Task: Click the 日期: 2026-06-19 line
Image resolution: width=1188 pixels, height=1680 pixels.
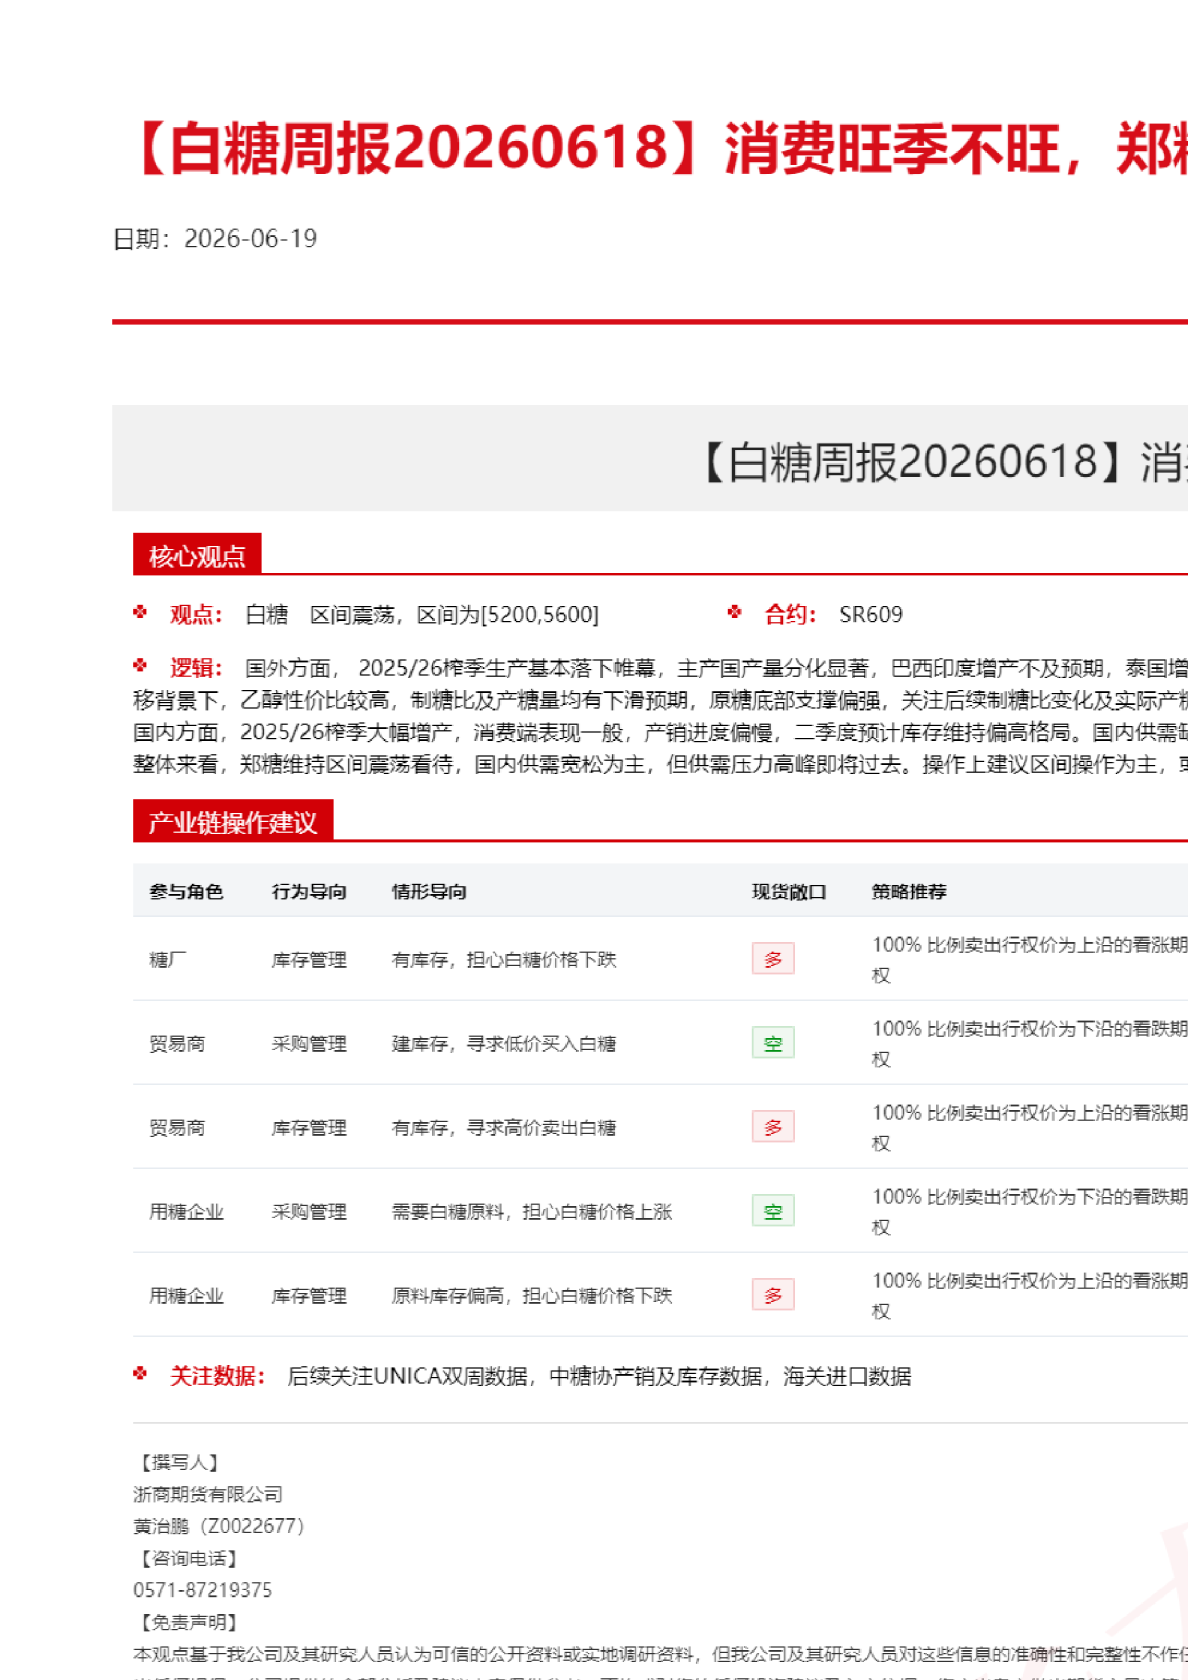Action: point(215,238)
